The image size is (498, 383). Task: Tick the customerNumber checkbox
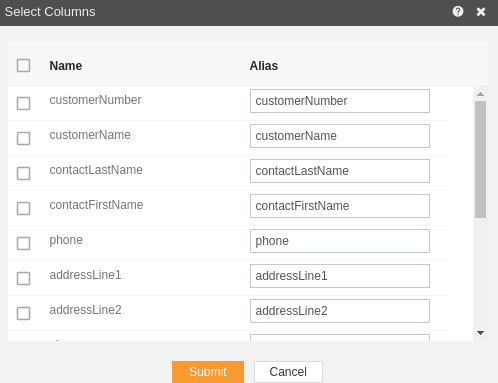click(23, 103)
